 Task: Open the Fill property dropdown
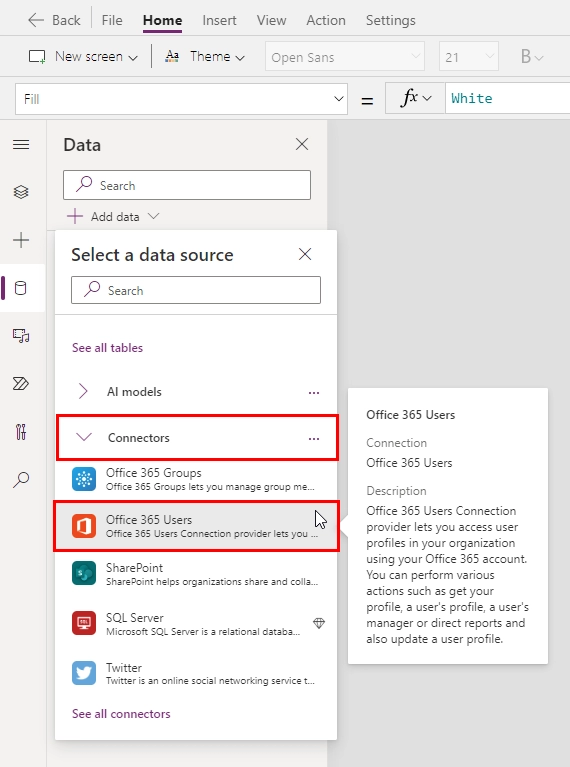pos(182,99)
